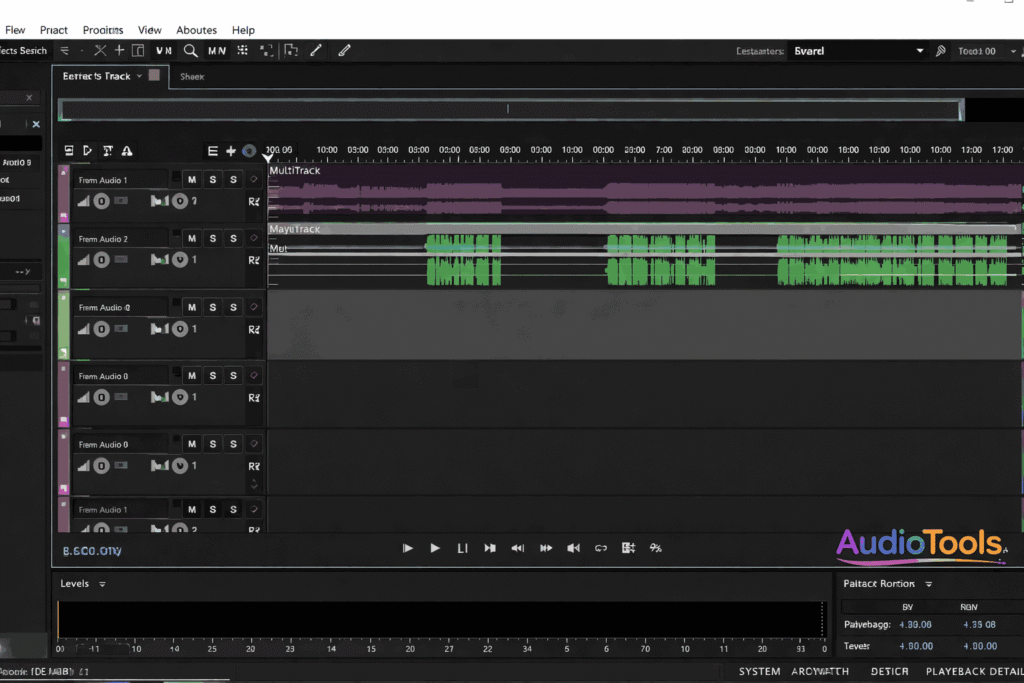Mute the Frem Audio 1 track

tap(192, 179)
